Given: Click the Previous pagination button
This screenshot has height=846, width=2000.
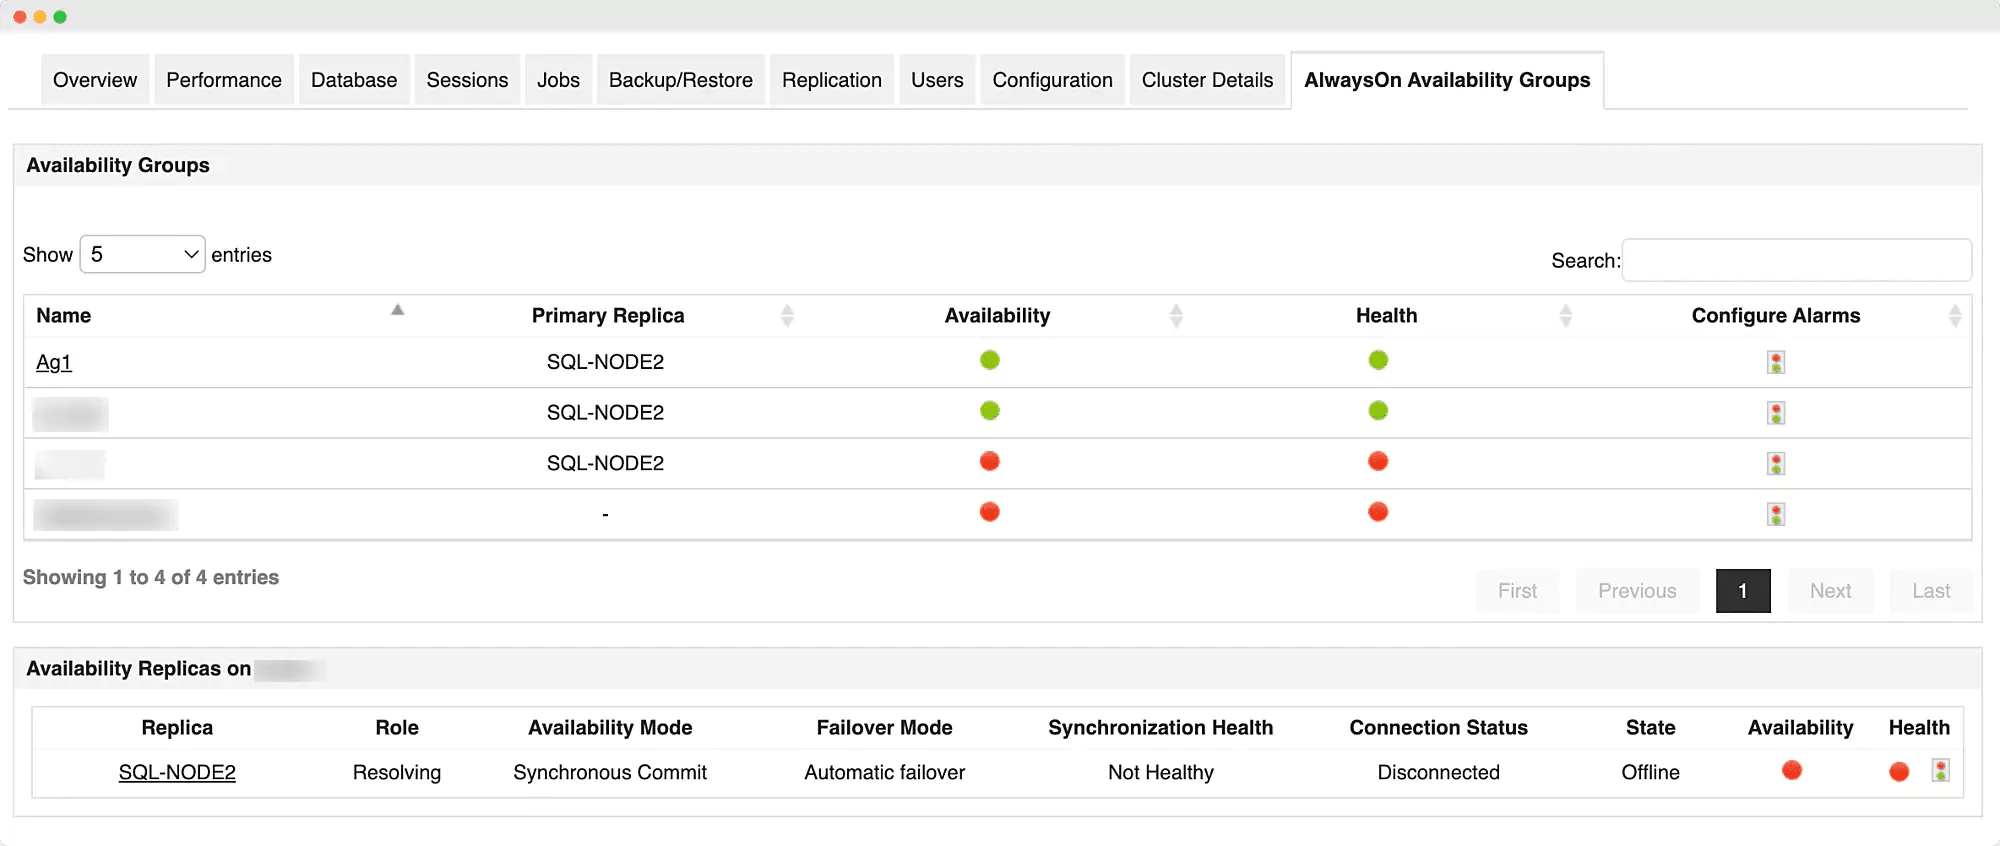Looking at the screenshot, I should pyautogui.click(x=1637, y=591).
